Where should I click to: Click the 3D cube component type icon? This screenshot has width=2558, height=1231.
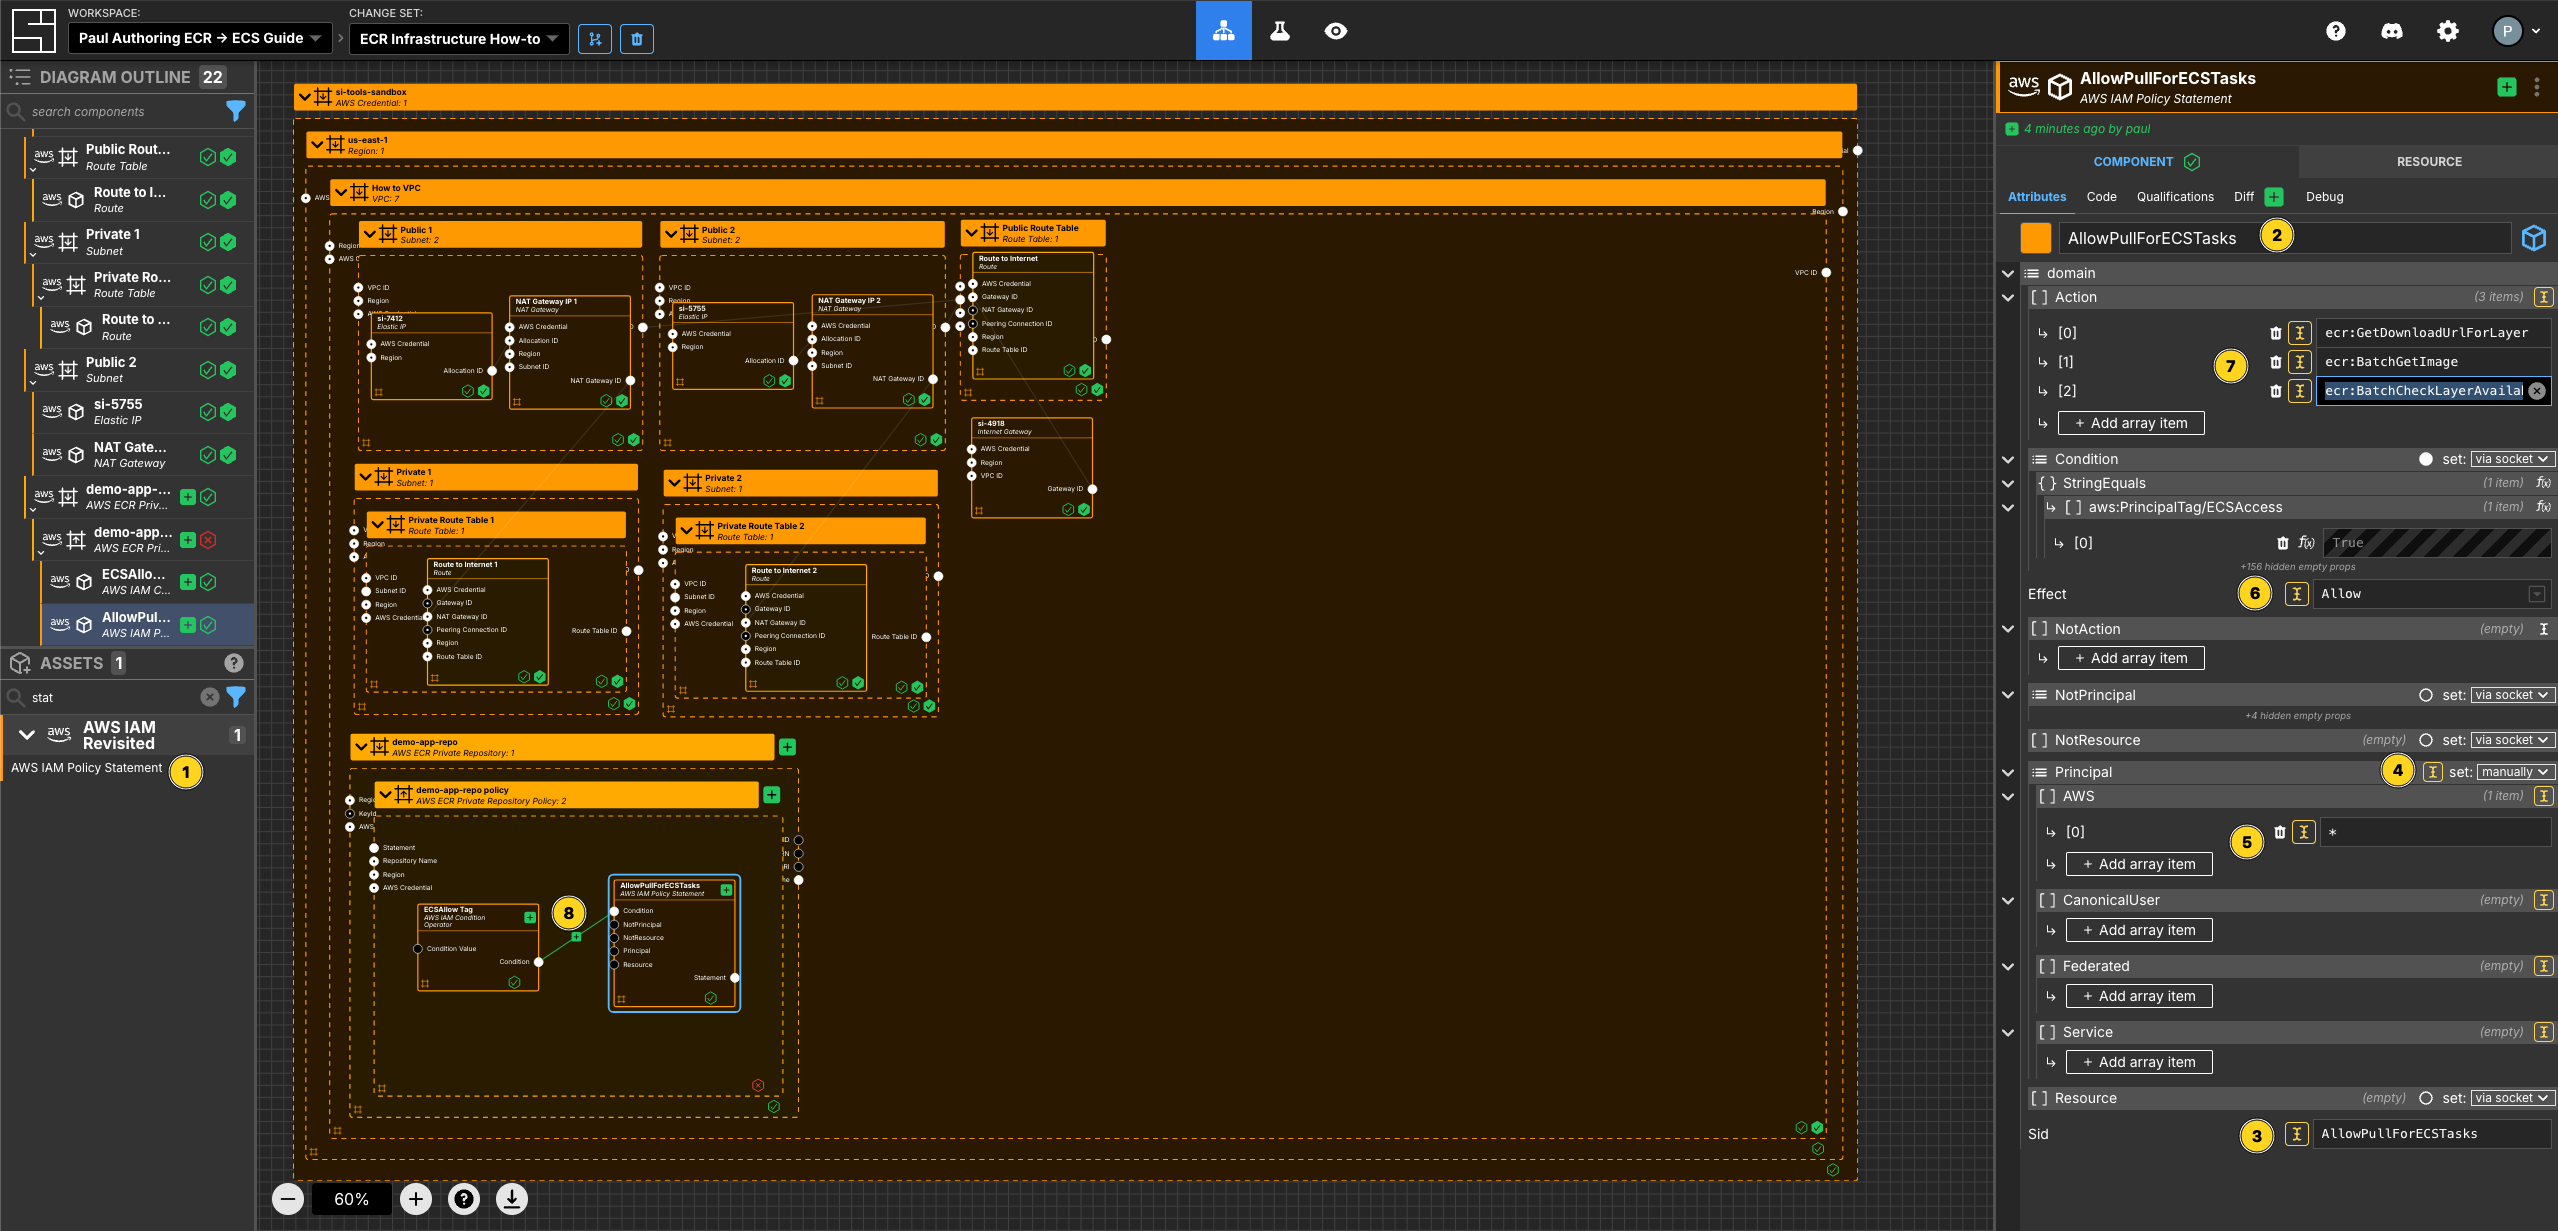[2533, 238]
